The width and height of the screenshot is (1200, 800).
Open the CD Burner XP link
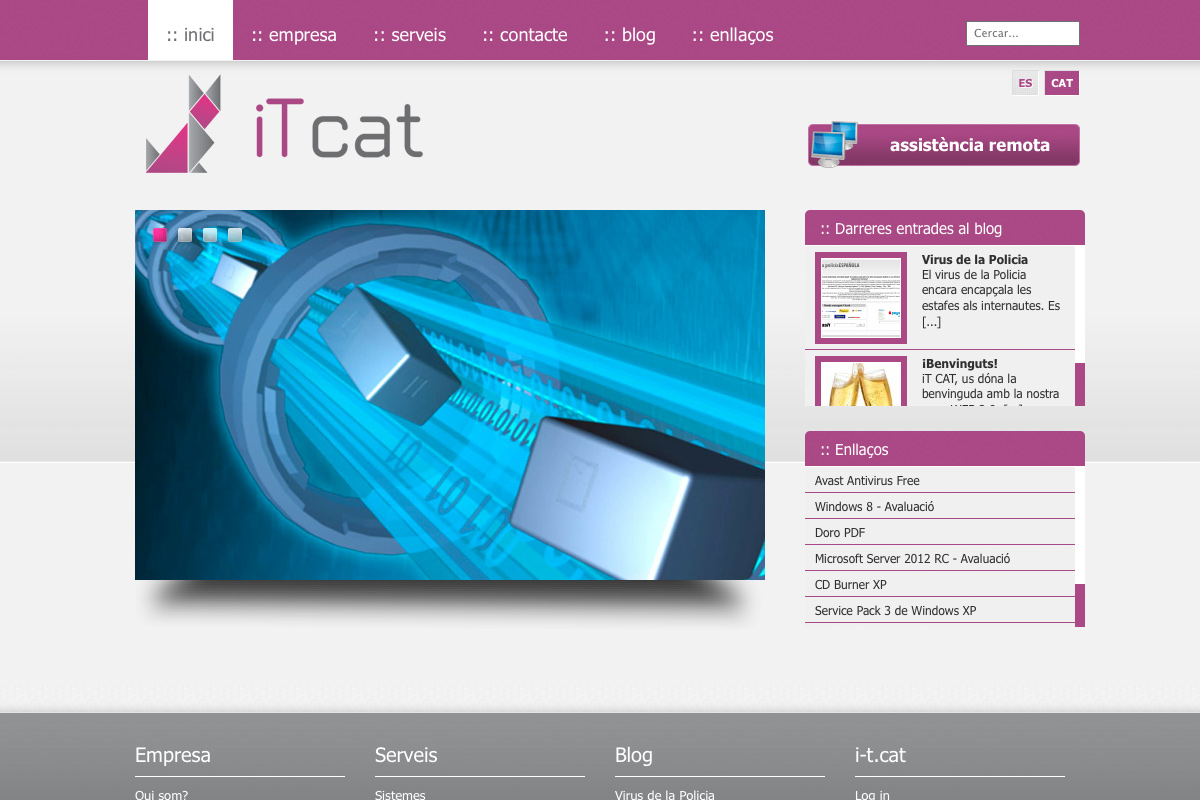[x=850, y=585]
